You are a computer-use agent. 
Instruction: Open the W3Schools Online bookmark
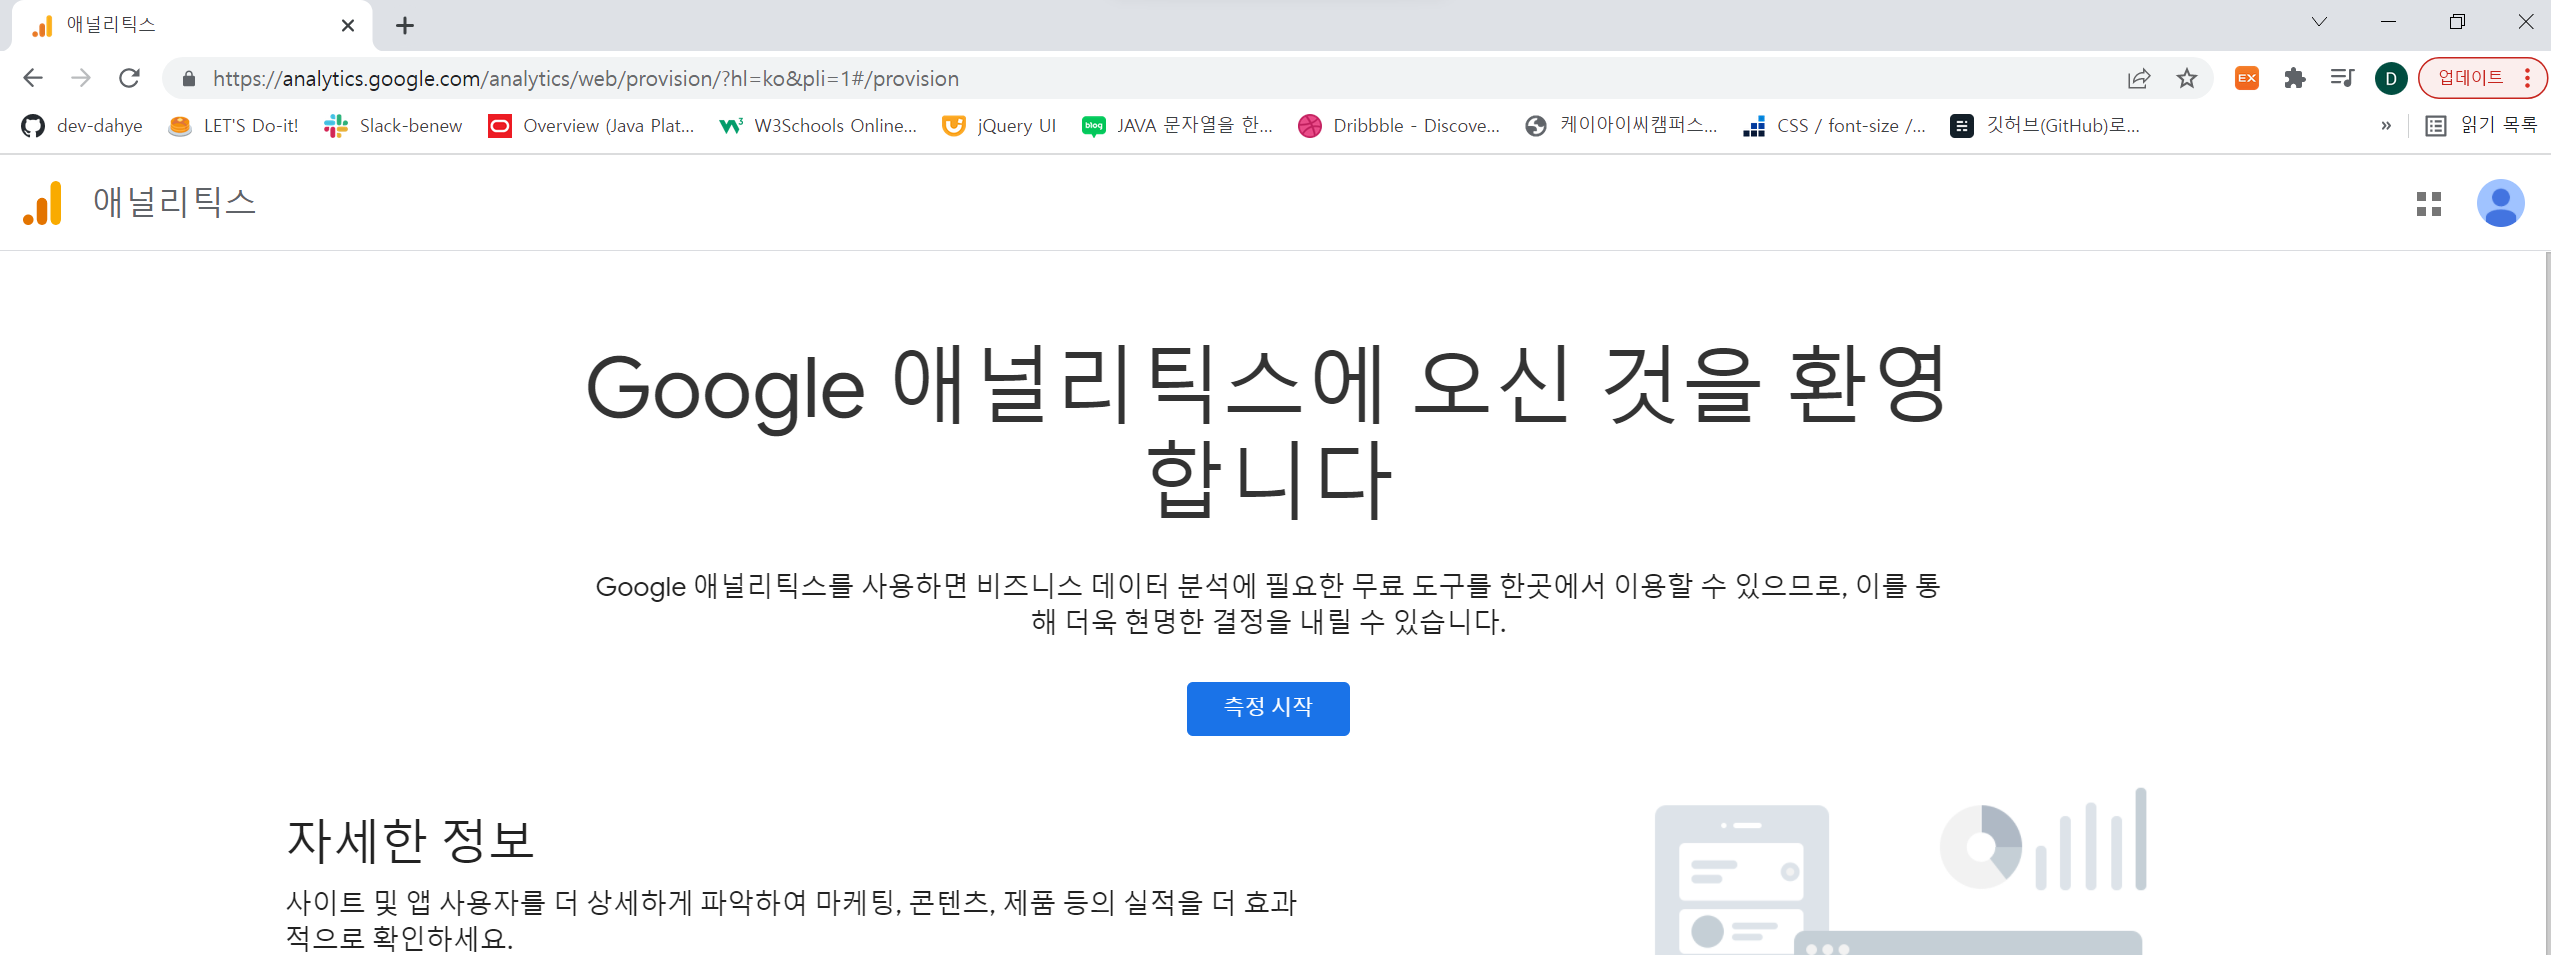(x=818, y=126)
